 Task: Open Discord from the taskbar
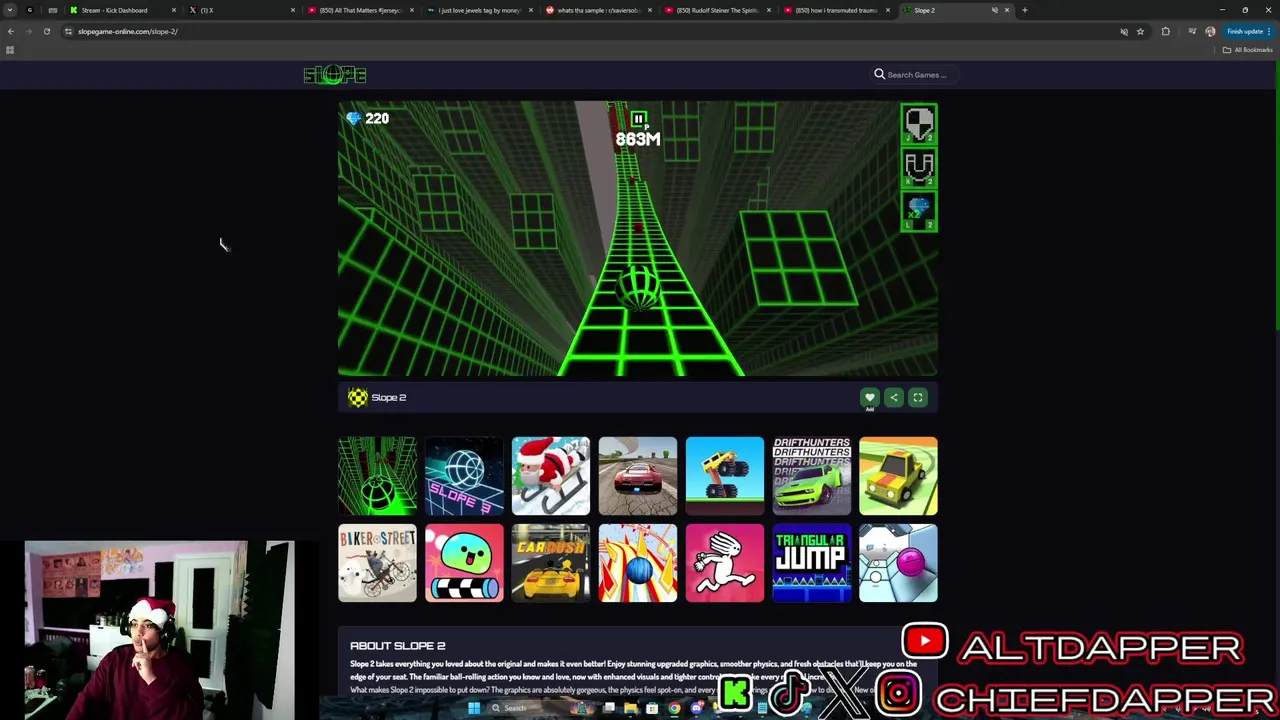pyautogui.click(x=697, y=708)
